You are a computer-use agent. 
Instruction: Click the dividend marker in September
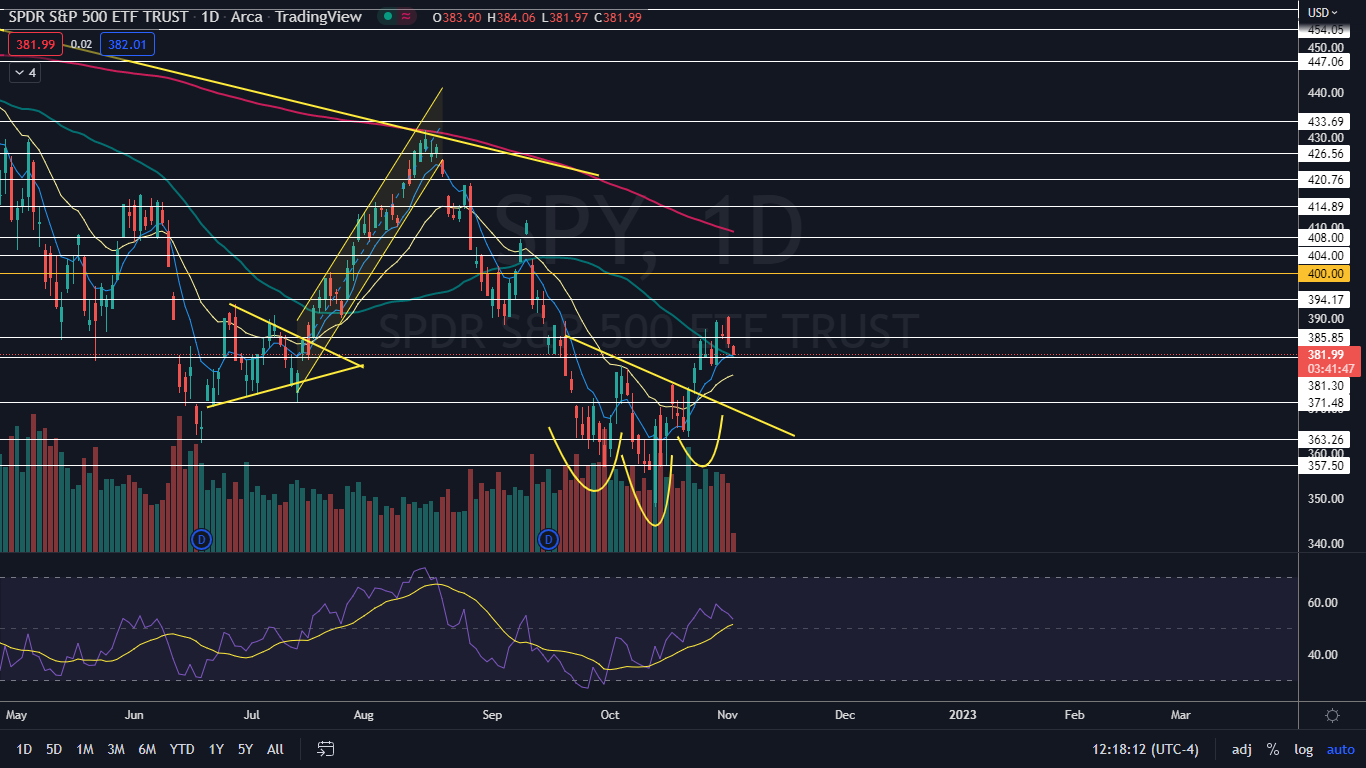coord(548,540)
